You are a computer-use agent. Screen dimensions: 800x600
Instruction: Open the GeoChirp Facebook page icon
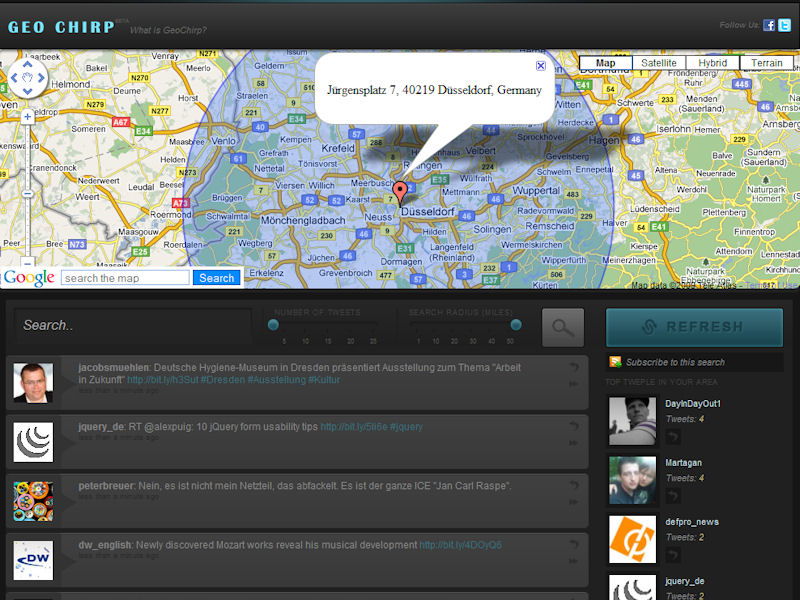point(769,25)
